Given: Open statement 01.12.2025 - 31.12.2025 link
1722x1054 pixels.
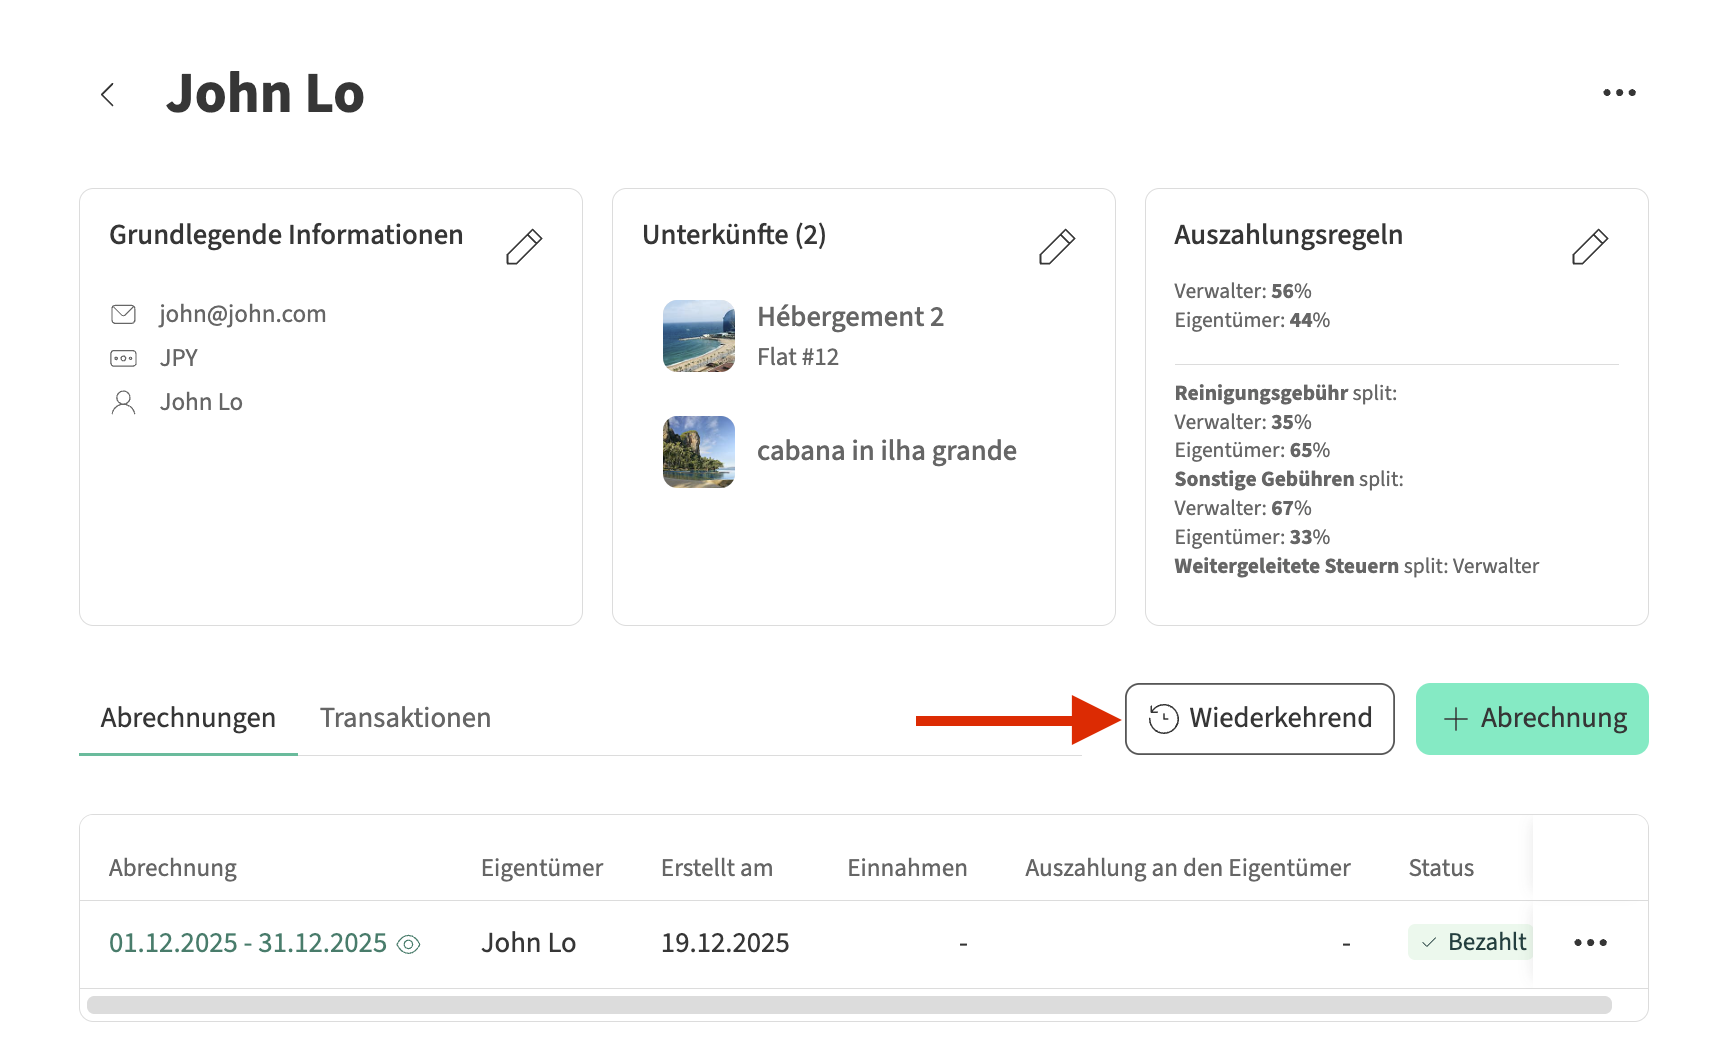Looking at the screenshot, I should (247, 943).
